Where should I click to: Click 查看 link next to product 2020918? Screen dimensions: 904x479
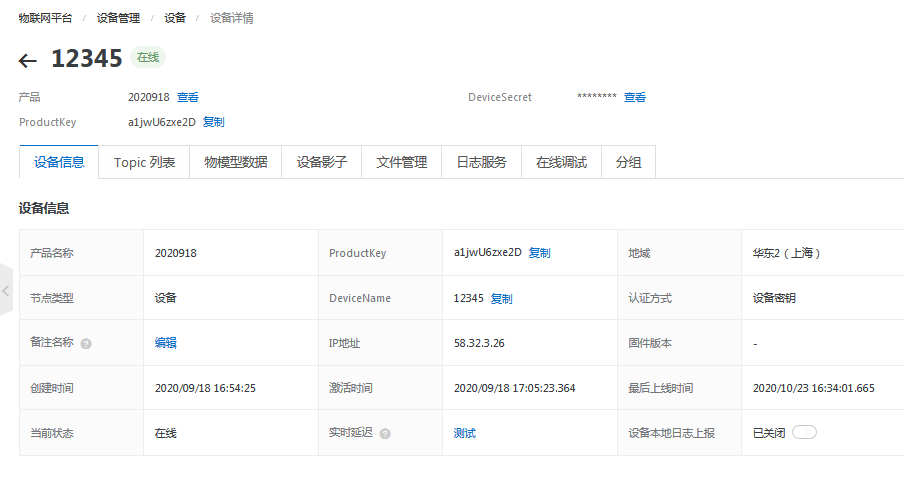pos(188,98)
